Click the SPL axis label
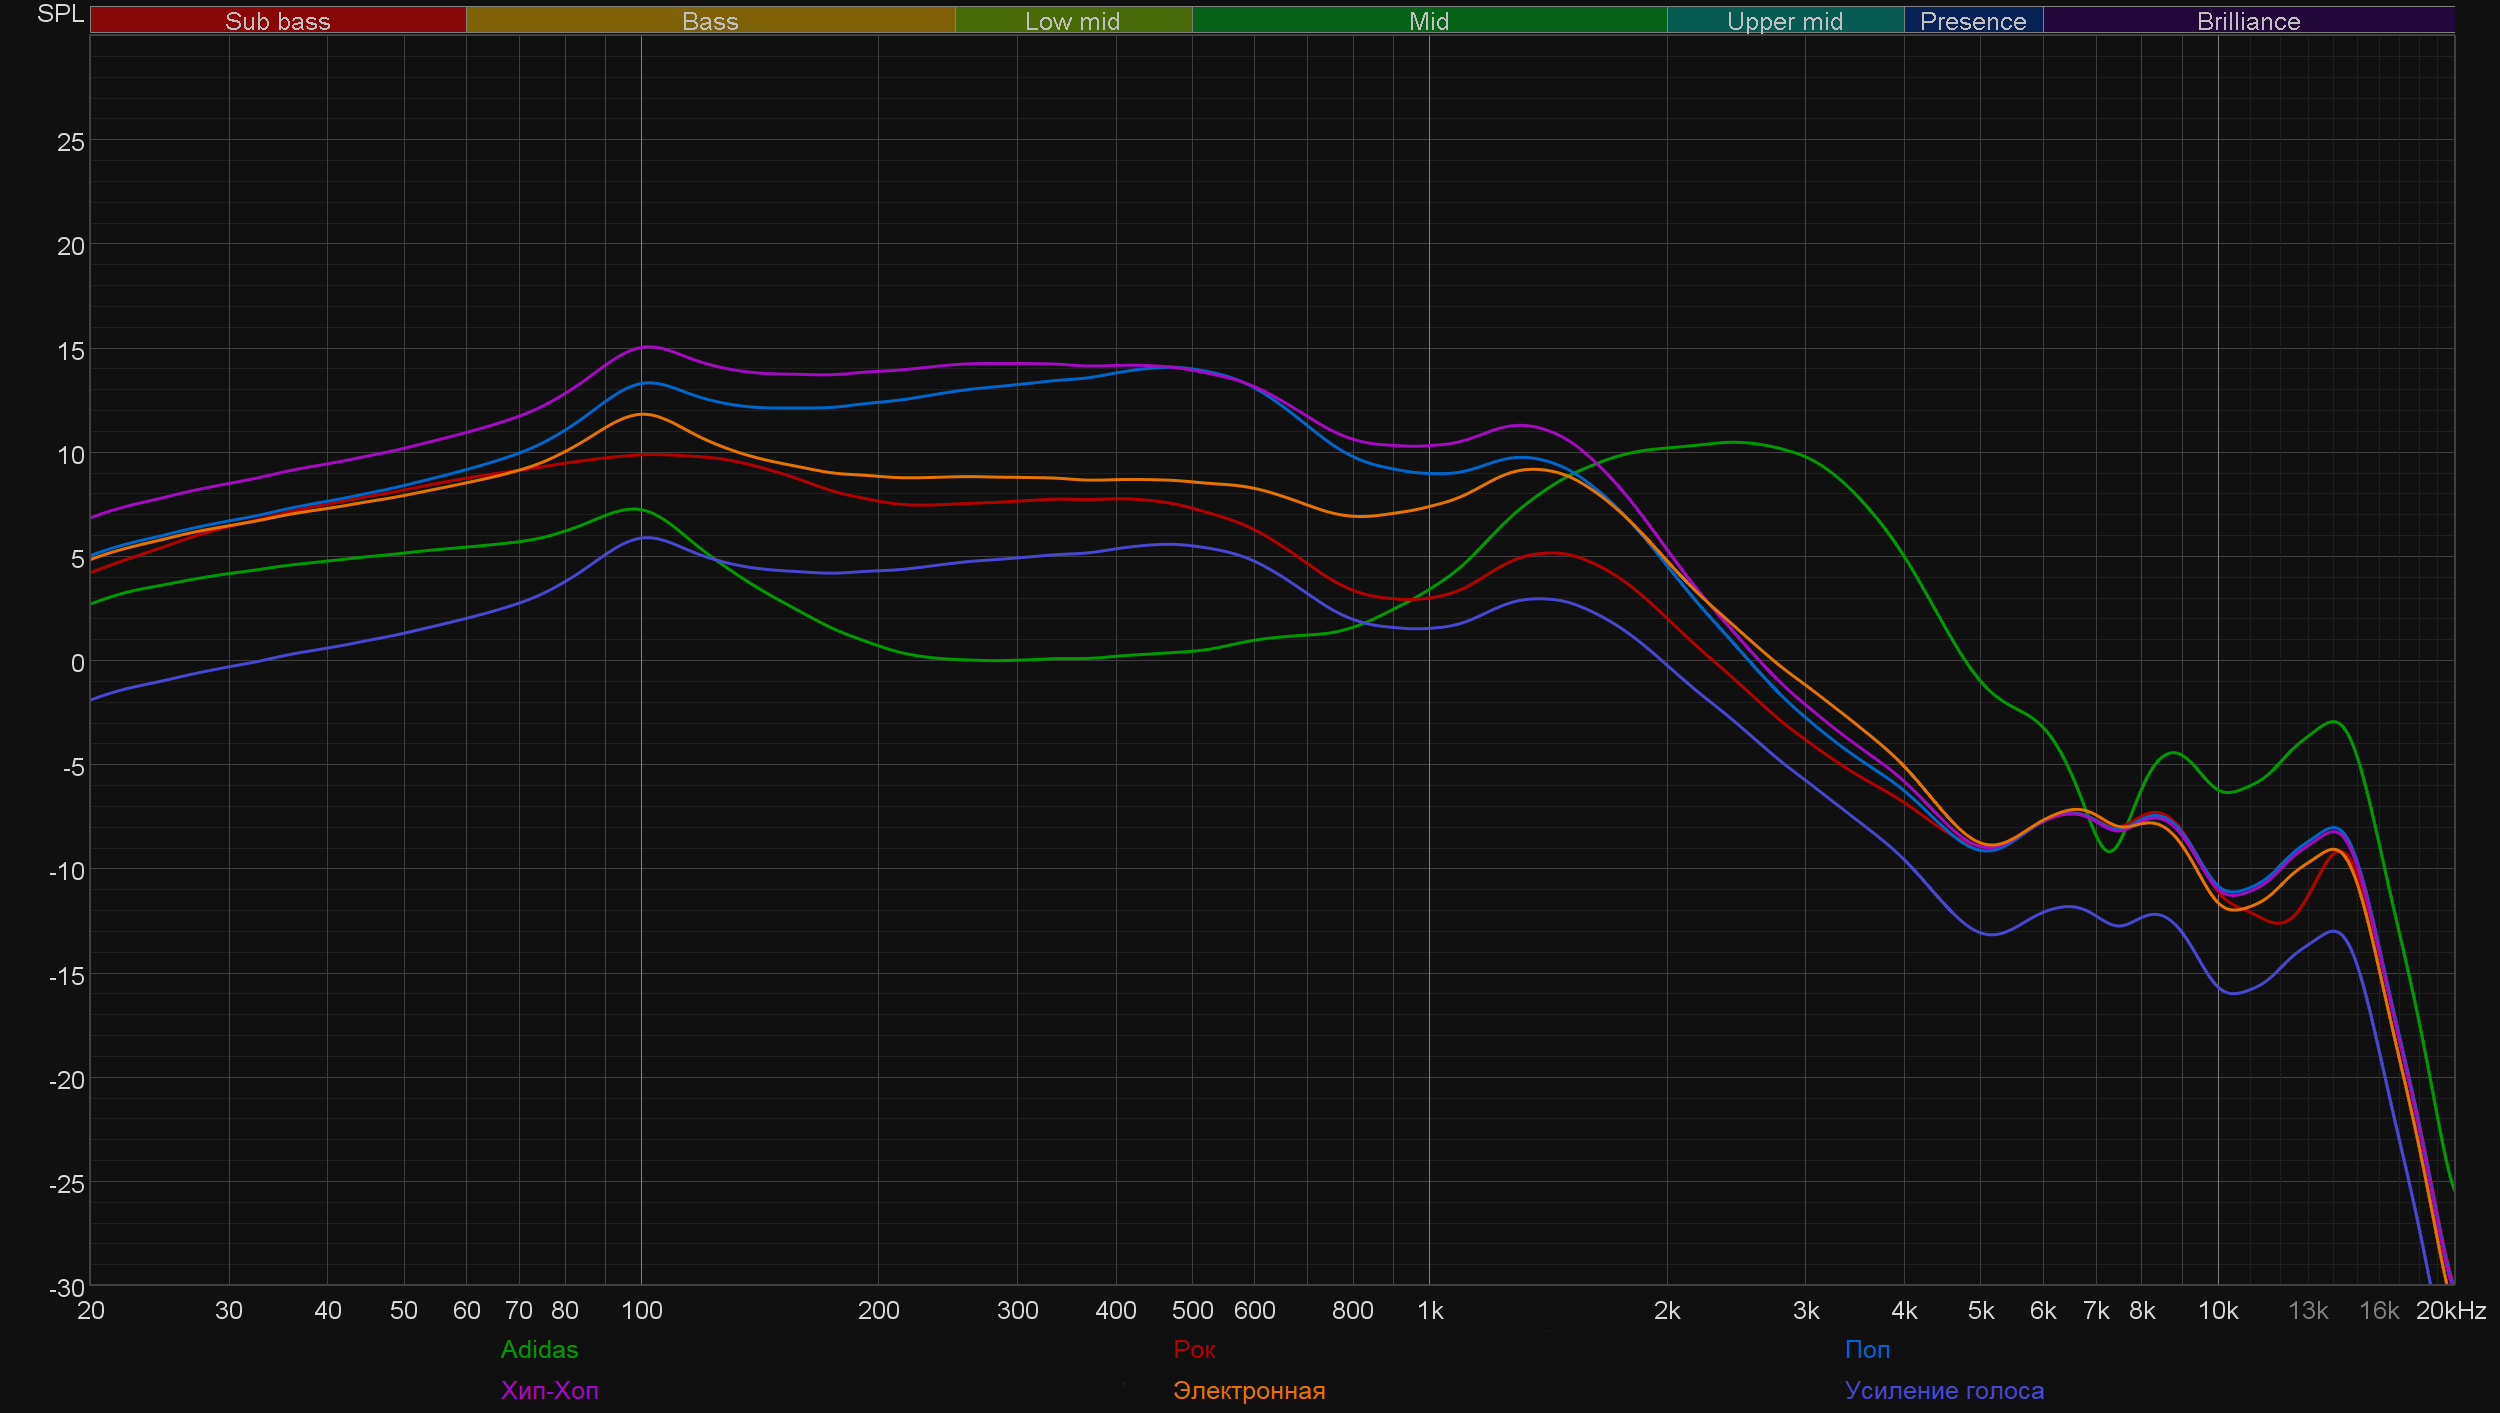This screenshot has width=2500, height=1413. pos(60,14)
